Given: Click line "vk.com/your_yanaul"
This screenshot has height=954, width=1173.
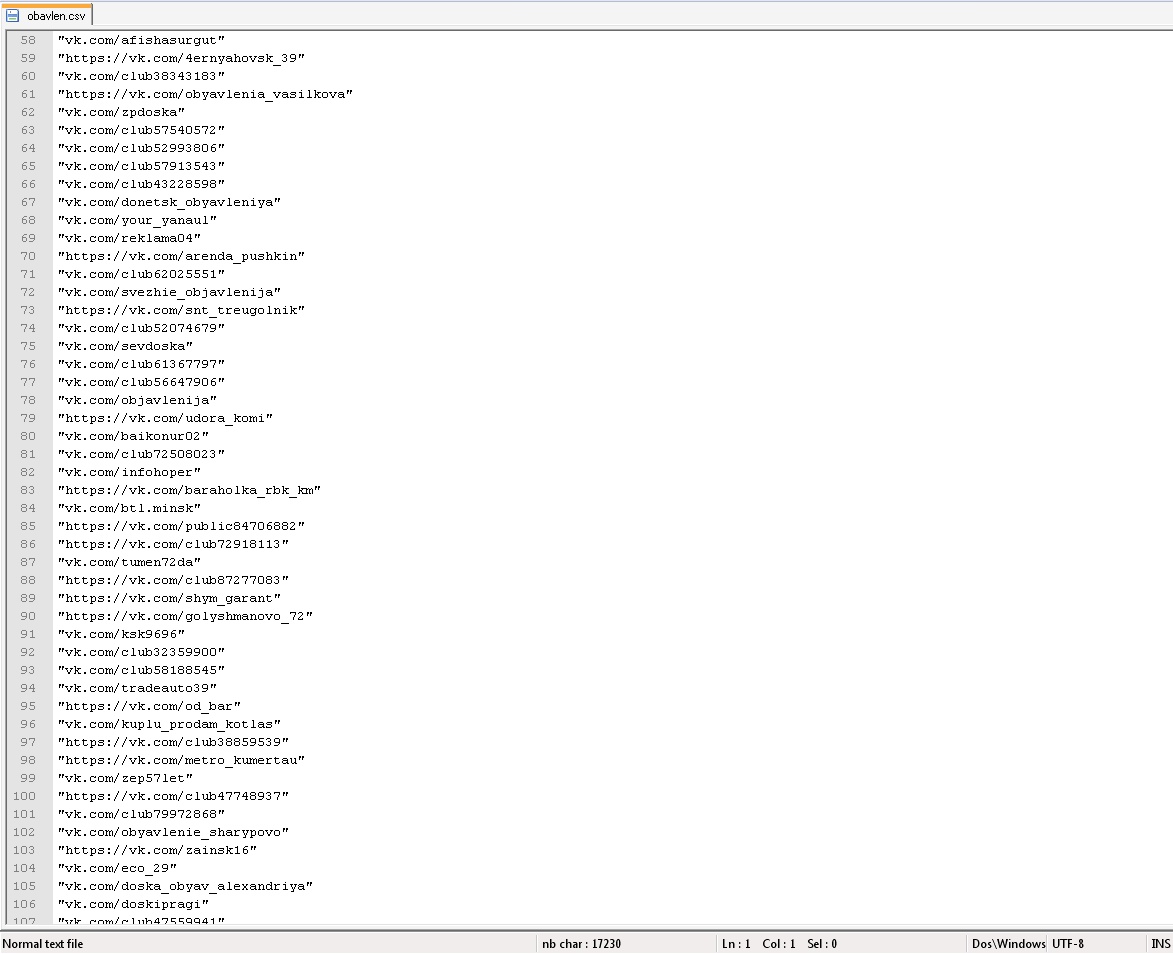Looking at the screenshot, I should point(138,220).
